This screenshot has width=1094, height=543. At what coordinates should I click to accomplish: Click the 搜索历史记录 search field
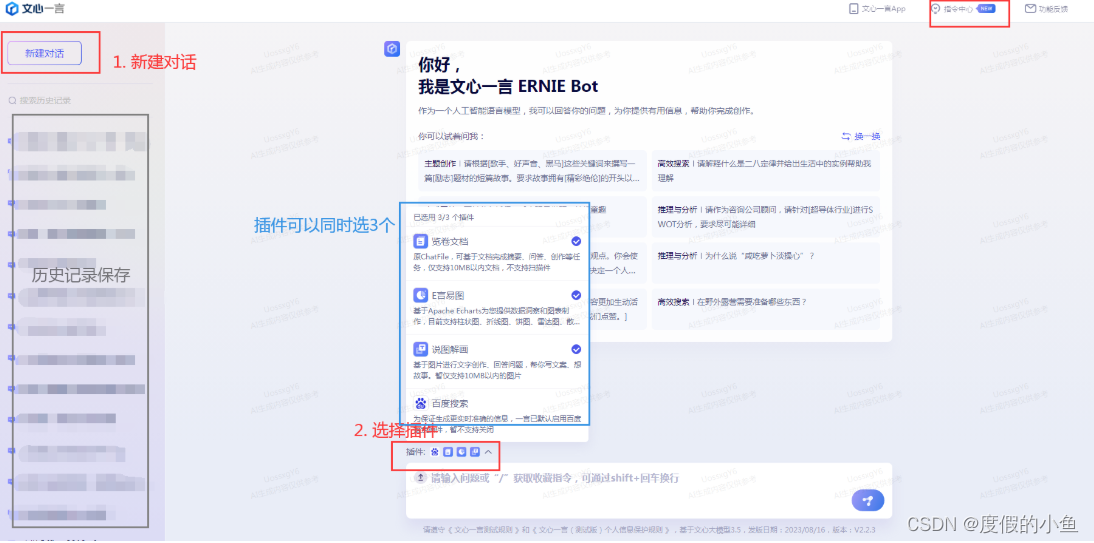point(79,101)
